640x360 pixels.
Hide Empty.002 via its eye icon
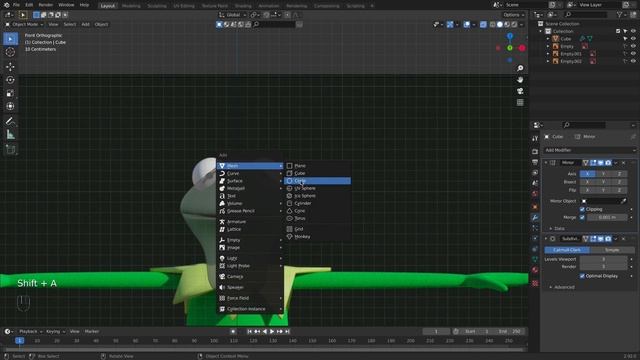tap(633, 61)
